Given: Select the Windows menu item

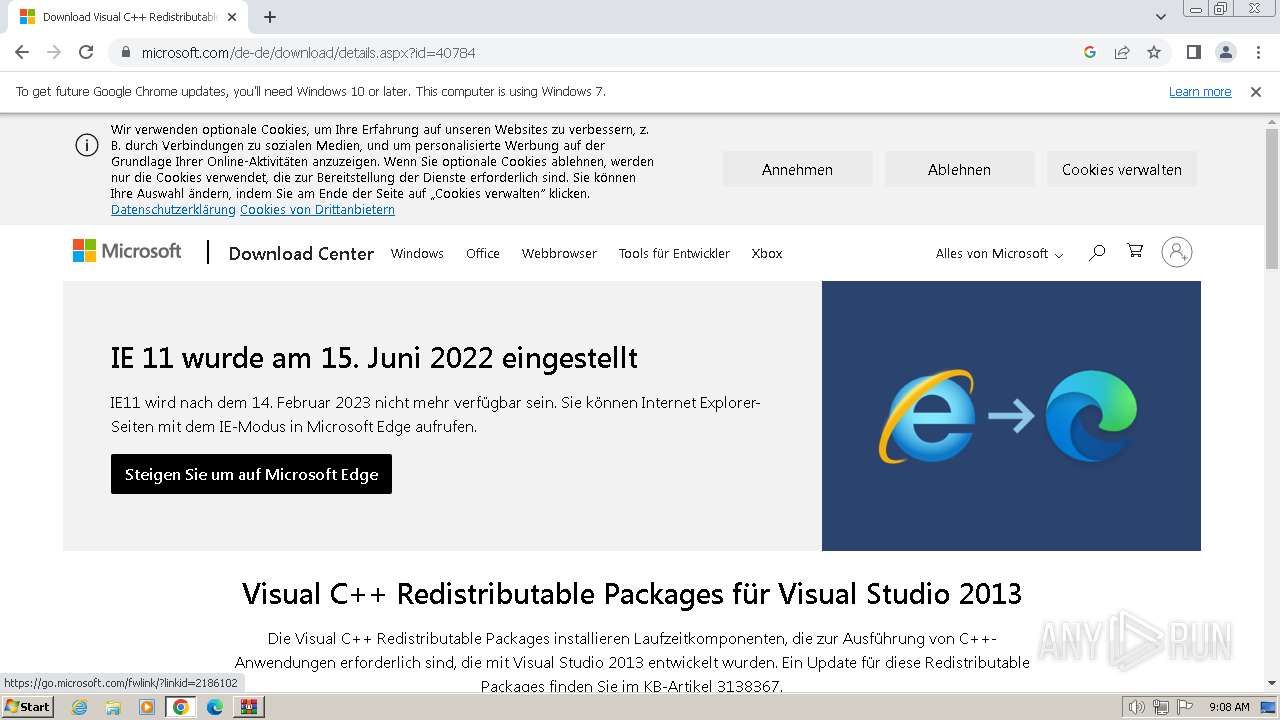Looking at the screenshot, I should coord(417,253).
